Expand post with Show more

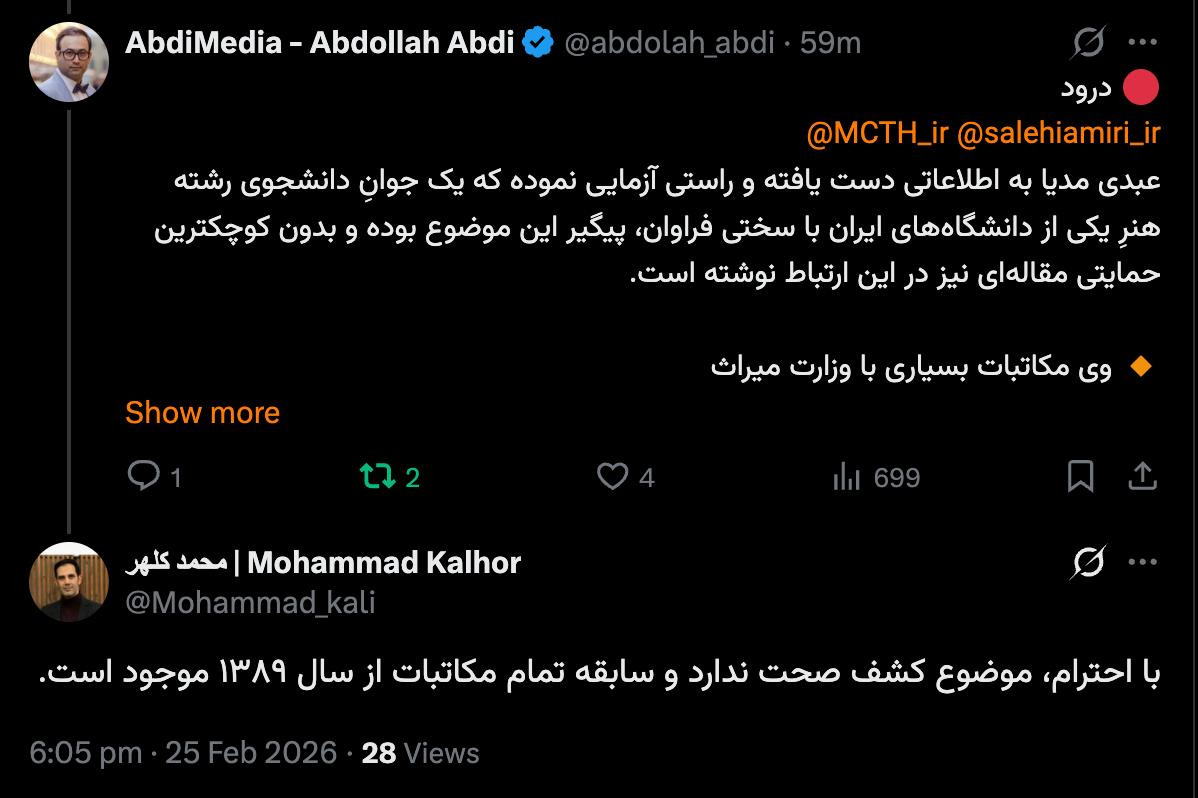202,413
